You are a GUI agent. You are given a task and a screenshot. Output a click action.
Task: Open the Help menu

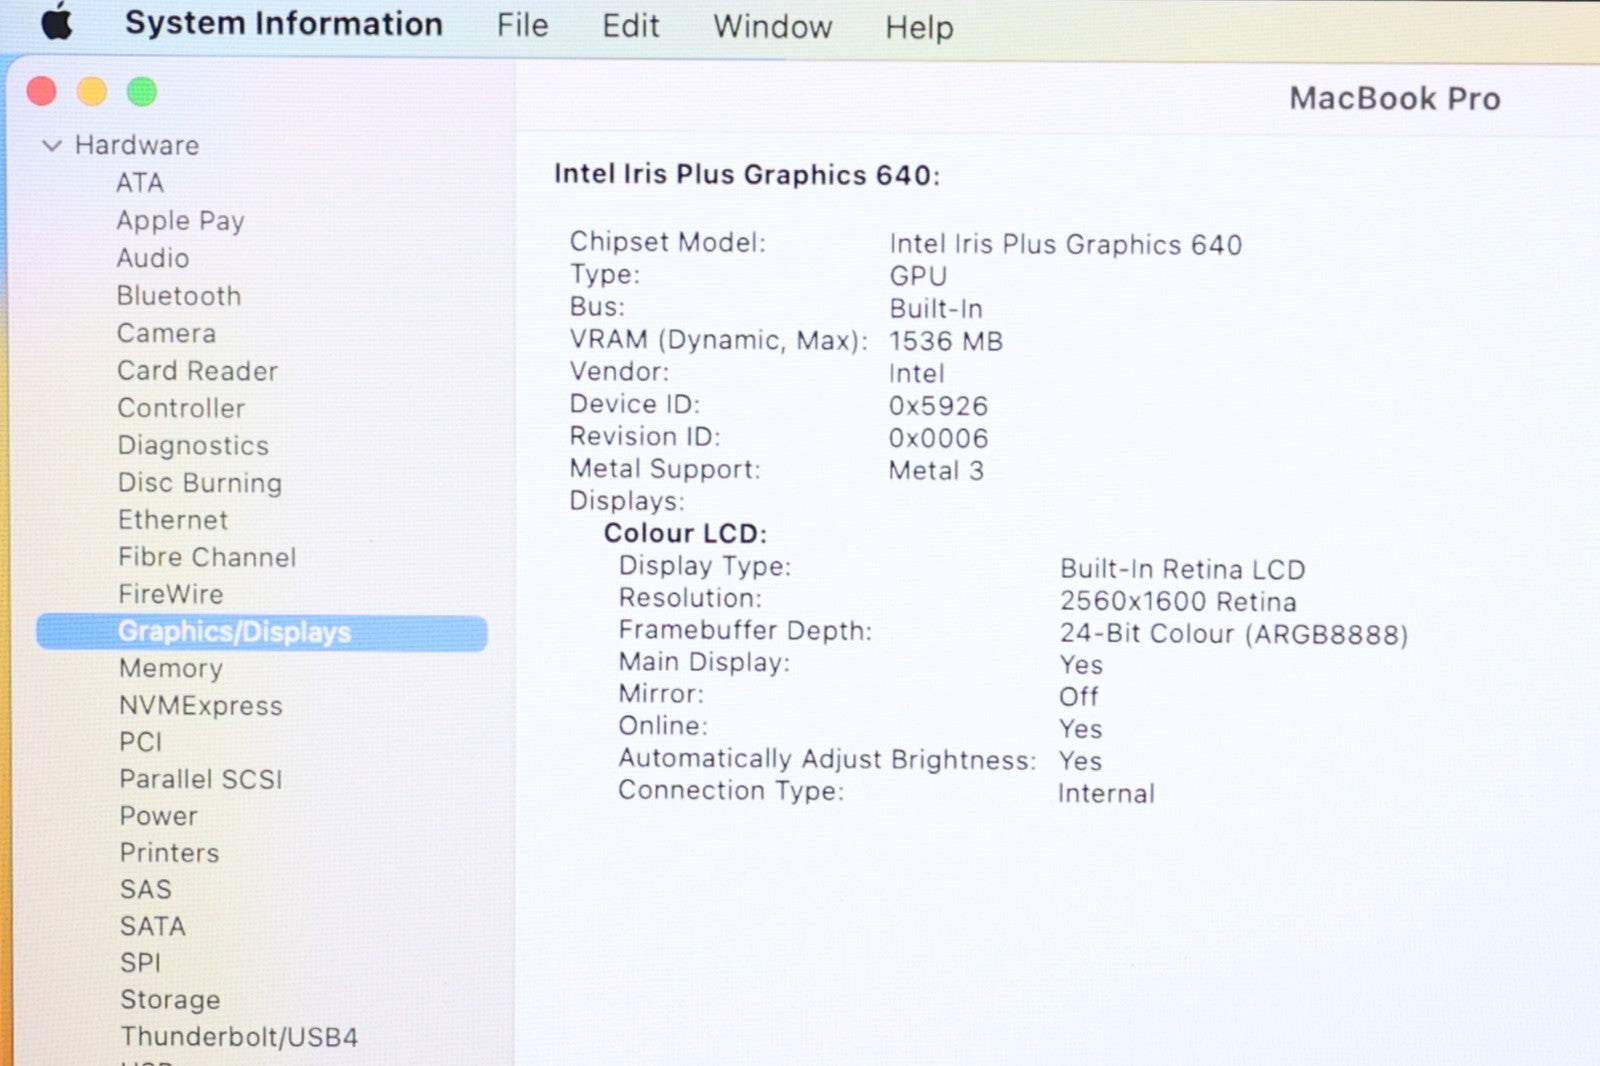click(x=918, y=28)
